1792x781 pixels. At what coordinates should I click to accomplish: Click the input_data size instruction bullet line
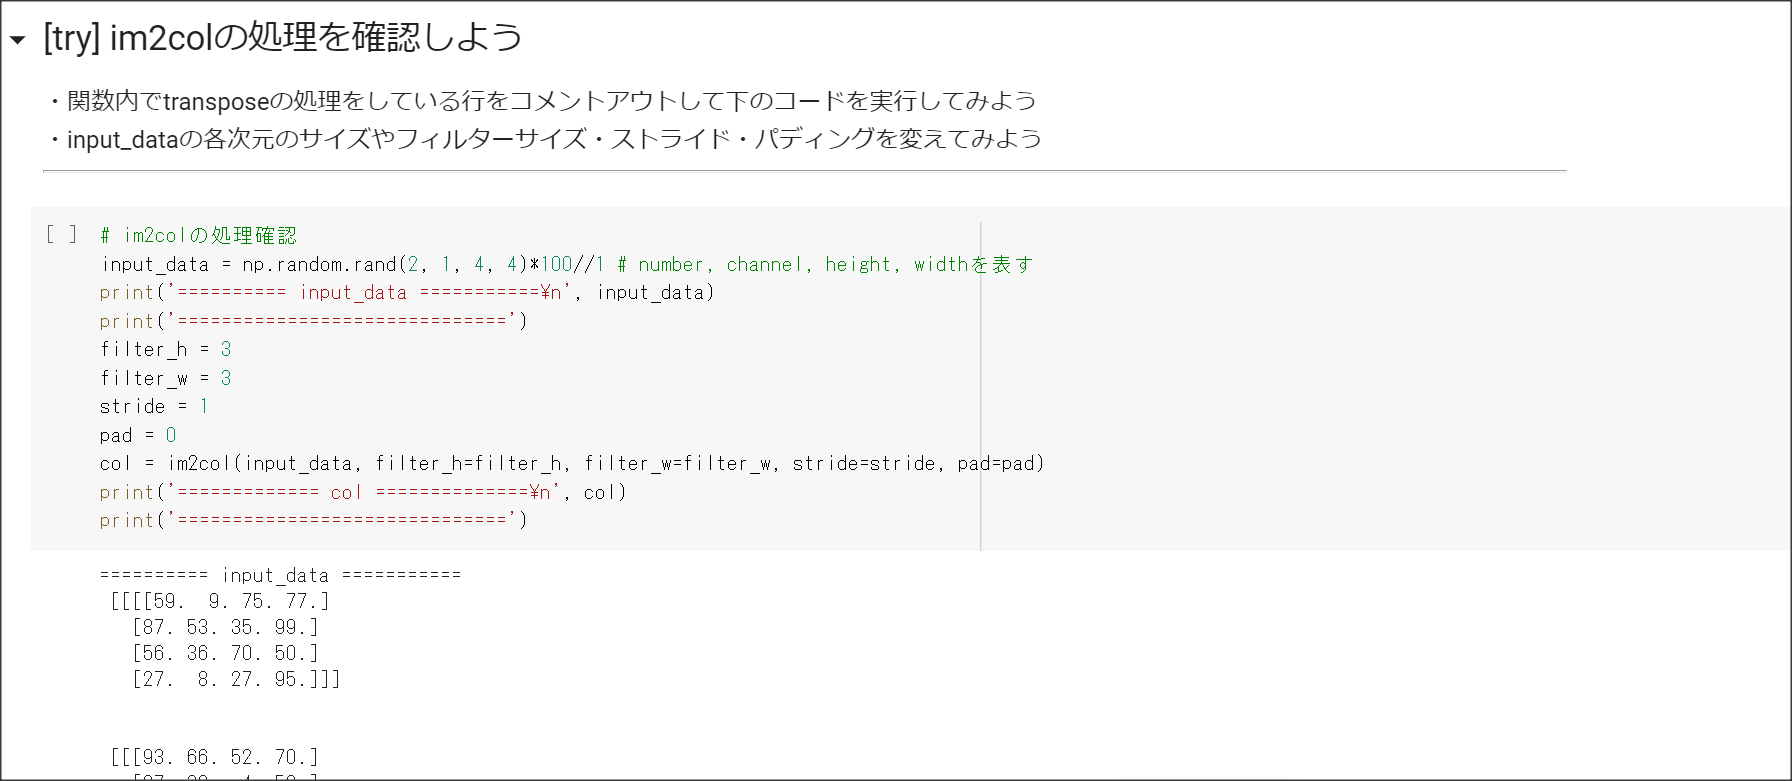(x=544, y=139)
